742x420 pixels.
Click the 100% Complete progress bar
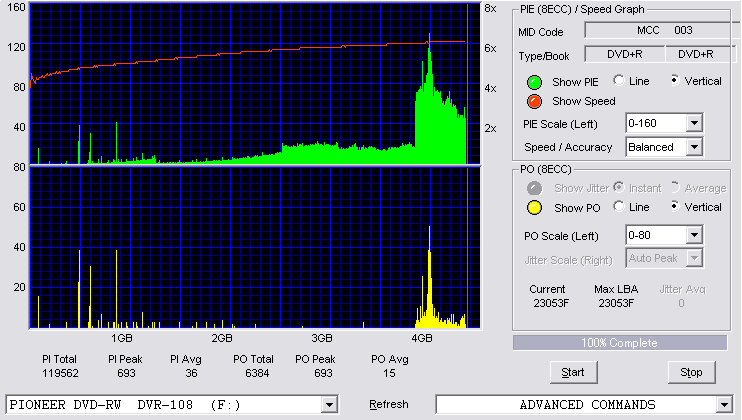pyautogui.click(x=620, y=343)
